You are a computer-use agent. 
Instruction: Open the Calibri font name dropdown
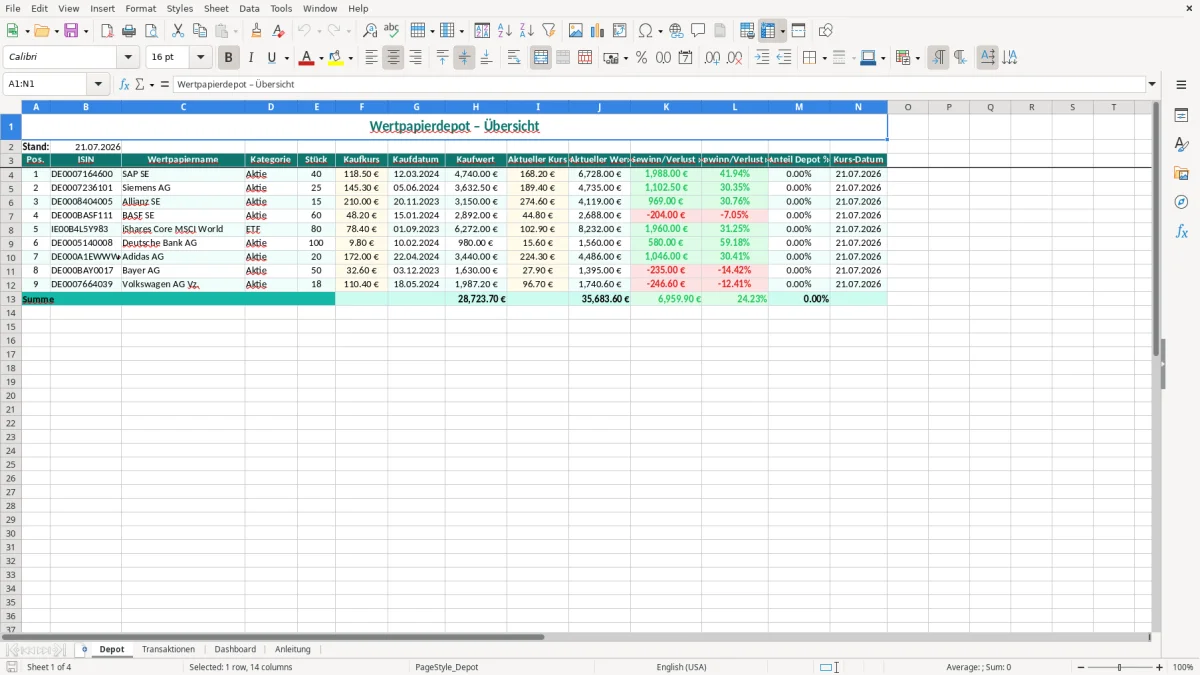[127, 58]
